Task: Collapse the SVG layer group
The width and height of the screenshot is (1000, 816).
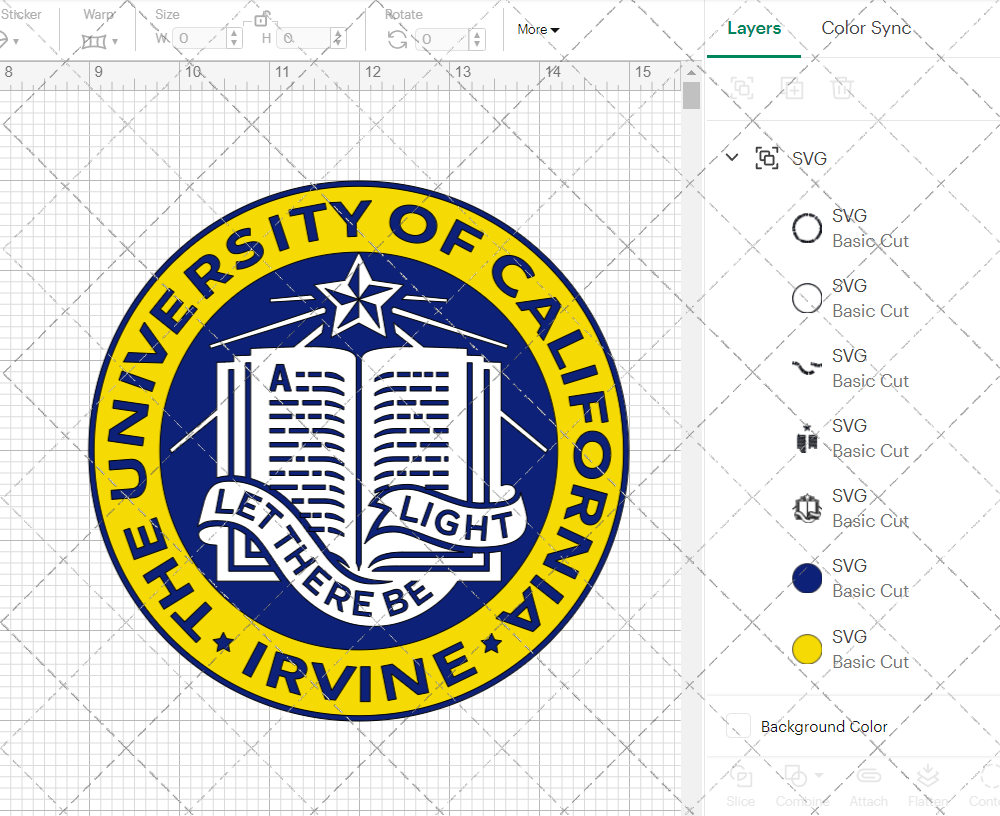Action: tap(731, 158)
